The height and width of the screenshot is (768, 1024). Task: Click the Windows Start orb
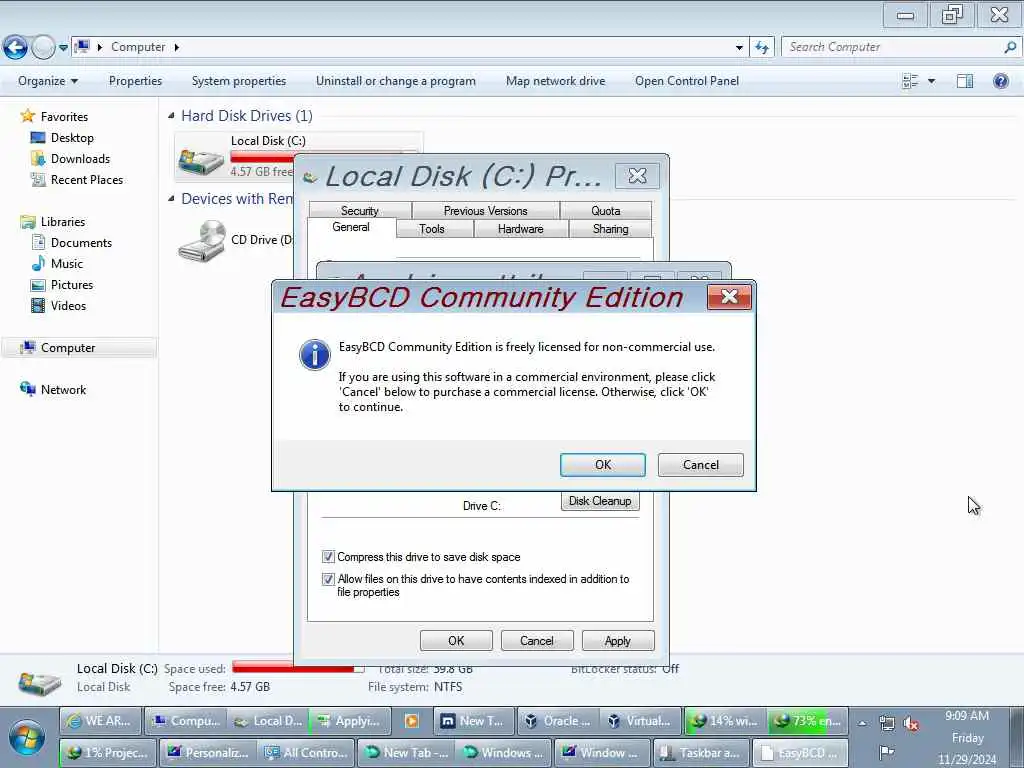pyautogui.click(x=26, y=738)
